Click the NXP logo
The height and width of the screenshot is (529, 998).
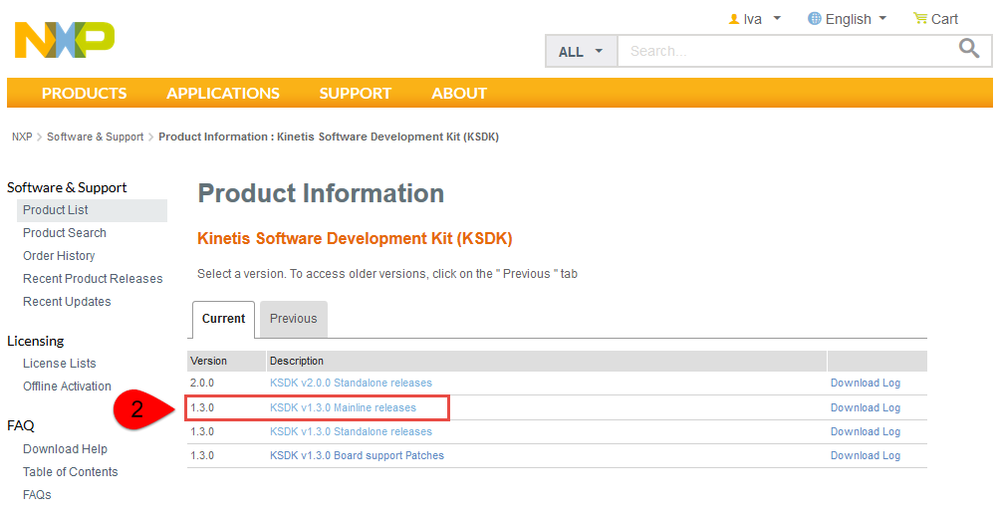[x=64, y=40]
